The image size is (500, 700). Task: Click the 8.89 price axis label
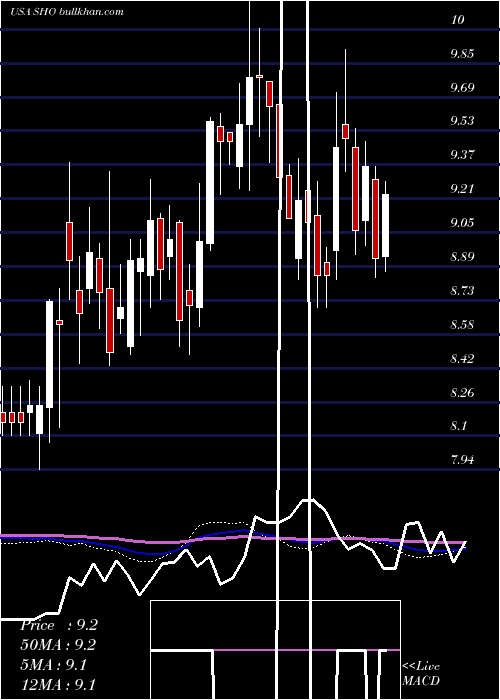click(x=462, y=256)
